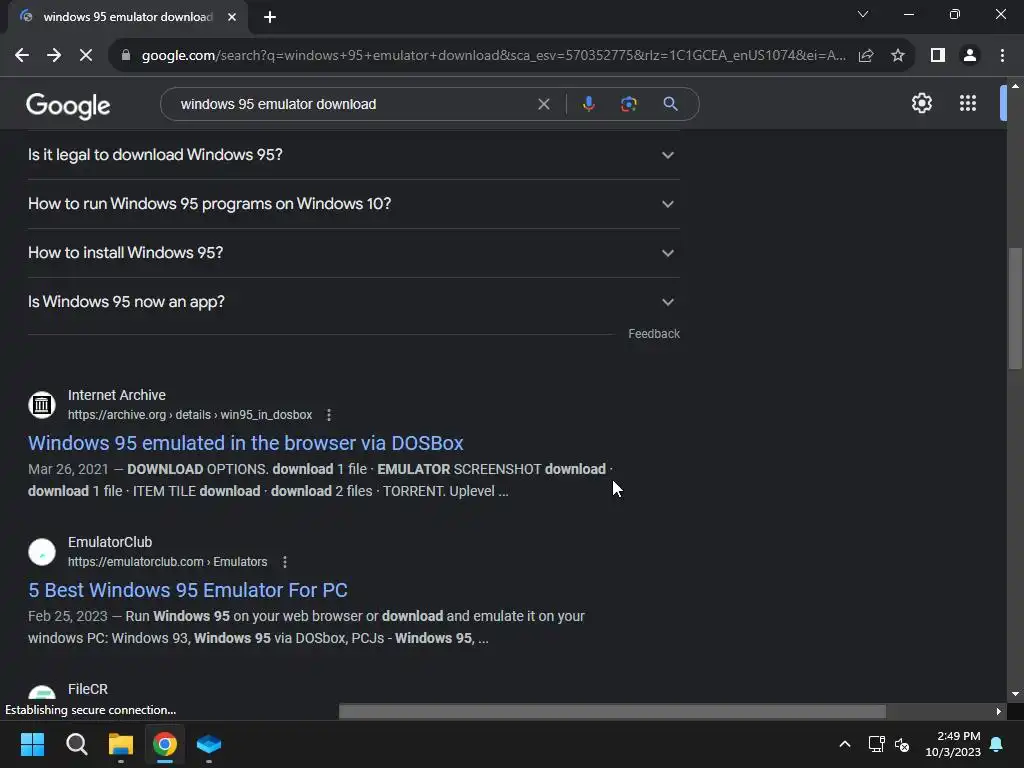Click 'Internet Archive' site name
This screenshot has width=1024, height=768.
[x=117, y=395]
